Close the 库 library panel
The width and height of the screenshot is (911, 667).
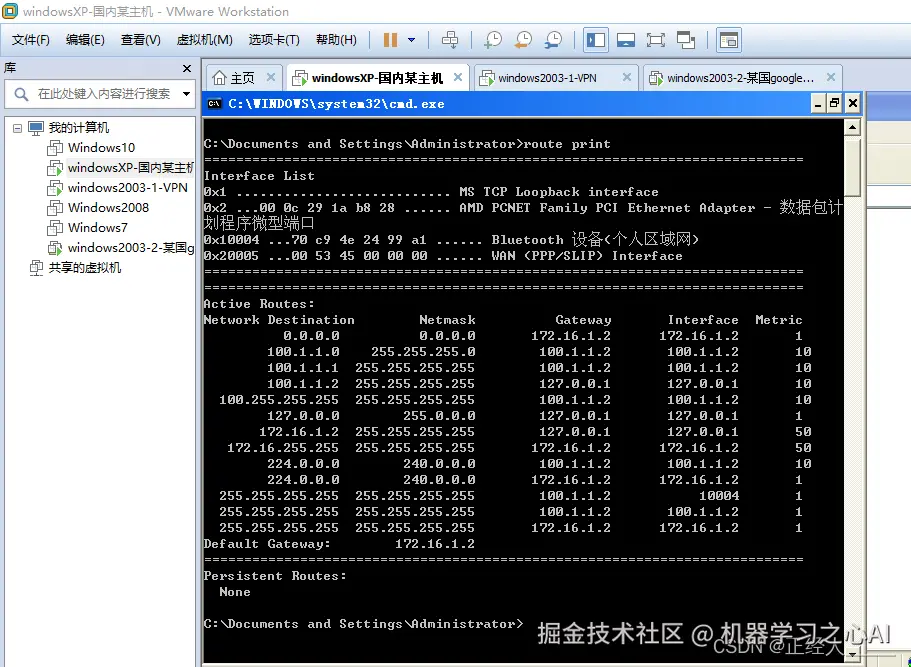(186, 69)
